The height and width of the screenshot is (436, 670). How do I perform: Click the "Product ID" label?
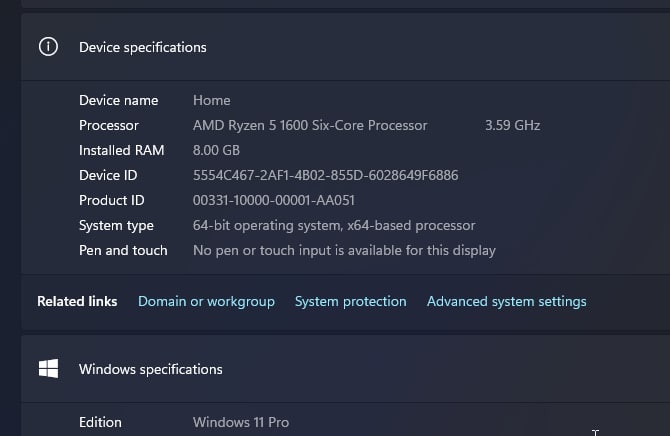click(x=112, y=200)
